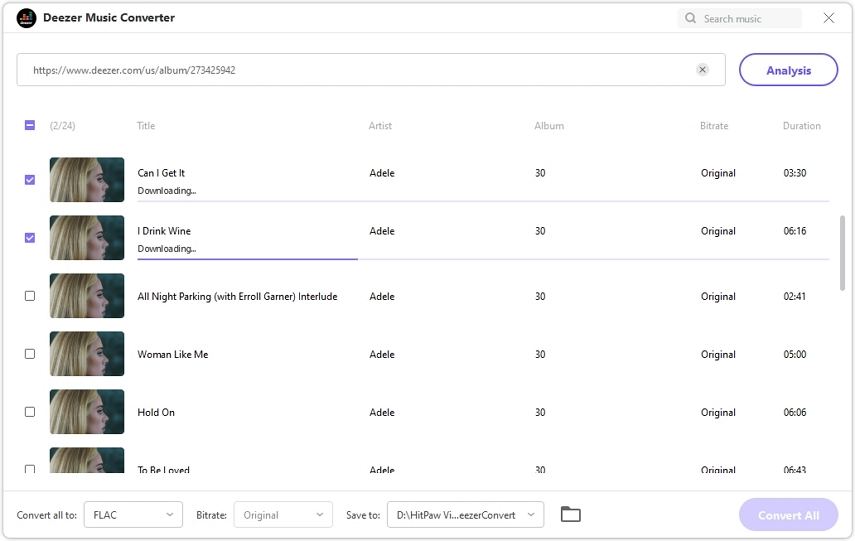Click the Hold On title
The image size is (855, 541).
[x=156, y=412]
